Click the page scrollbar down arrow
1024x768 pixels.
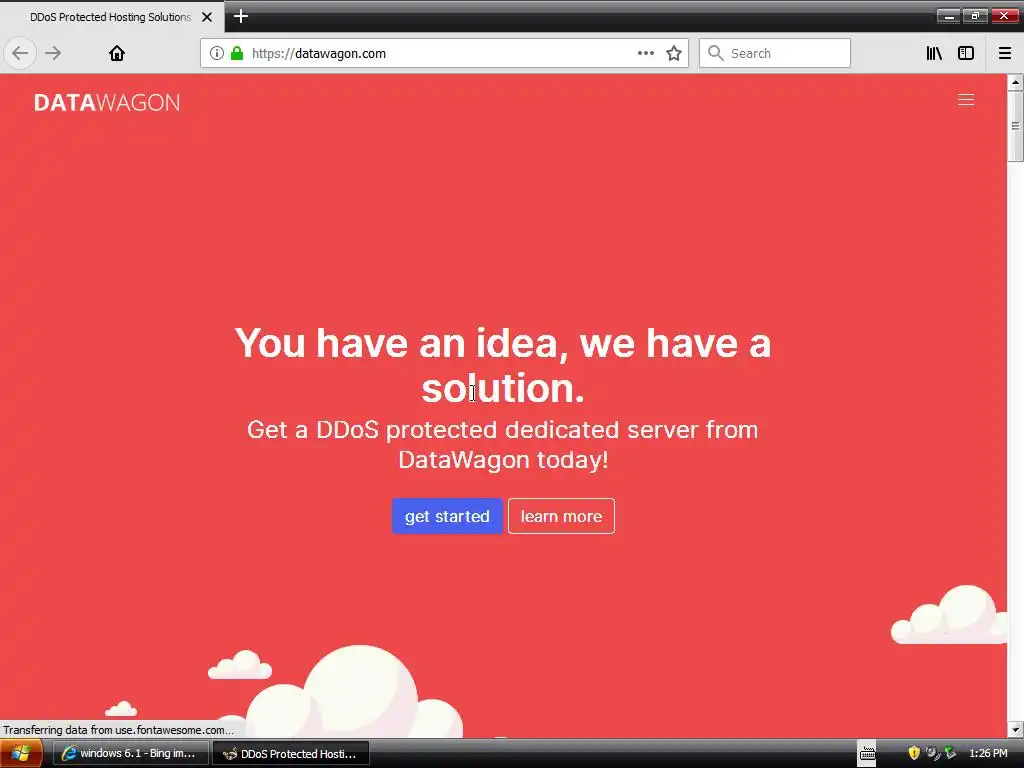pos(1015,729)
